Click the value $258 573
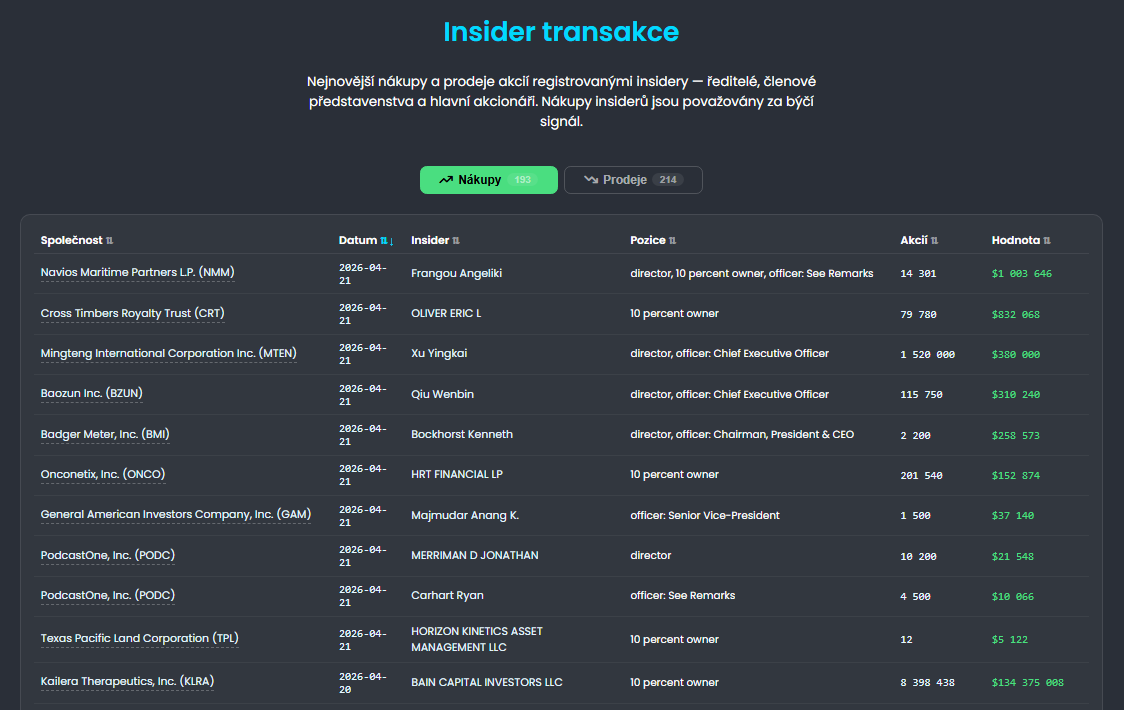1124x710 pixels. (x=1016, y=436)
